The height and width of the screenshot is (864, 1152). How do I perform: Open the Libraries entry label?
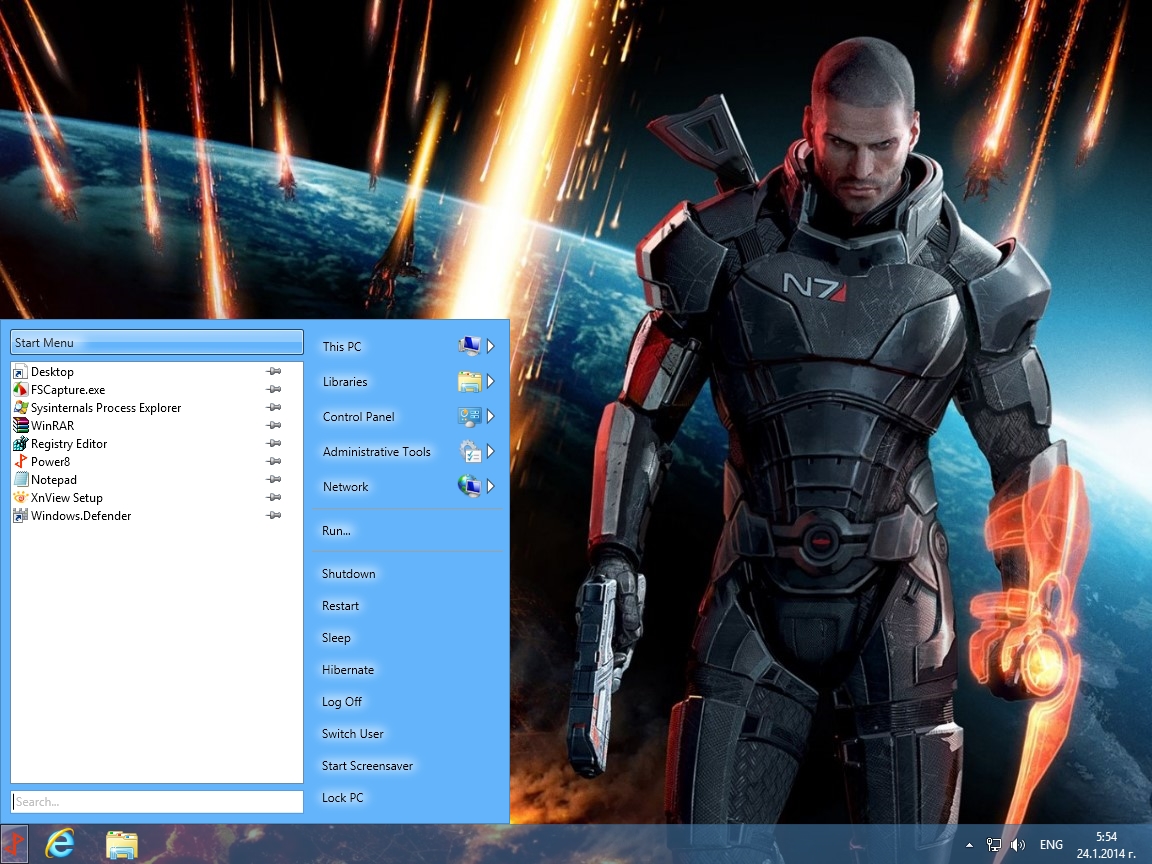click(x=345, y=381)
